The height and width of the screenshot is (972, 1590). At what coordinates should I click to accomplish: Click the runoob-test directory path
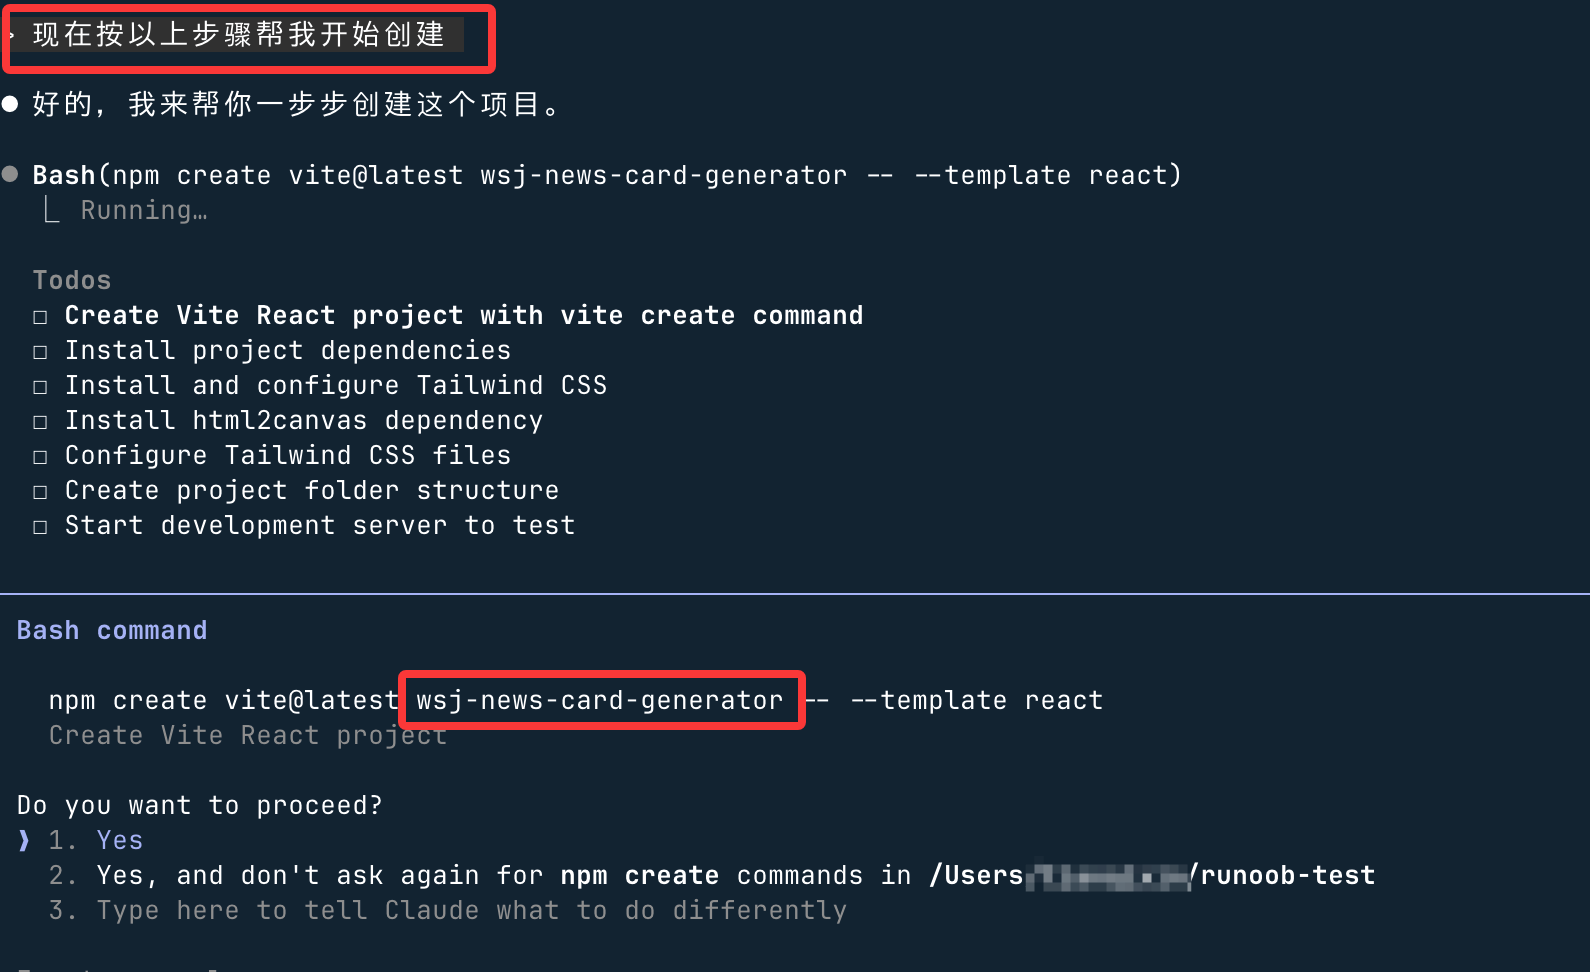tap(1288, 875)
